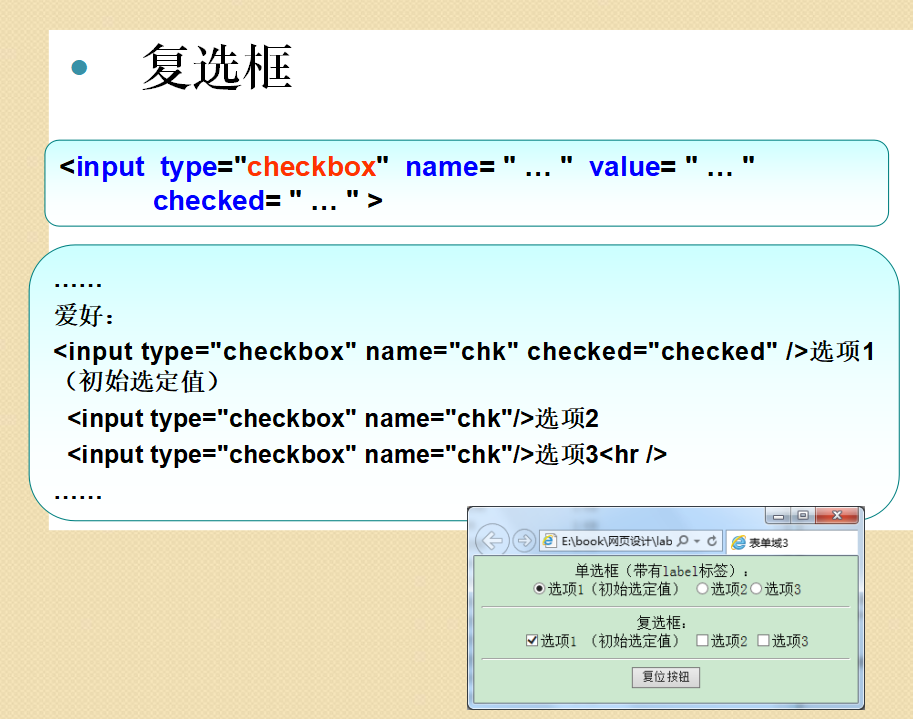Go back using the browser back arrow
Image resolution: width=913 pixels, height=719 pixels.
[493, 541]
